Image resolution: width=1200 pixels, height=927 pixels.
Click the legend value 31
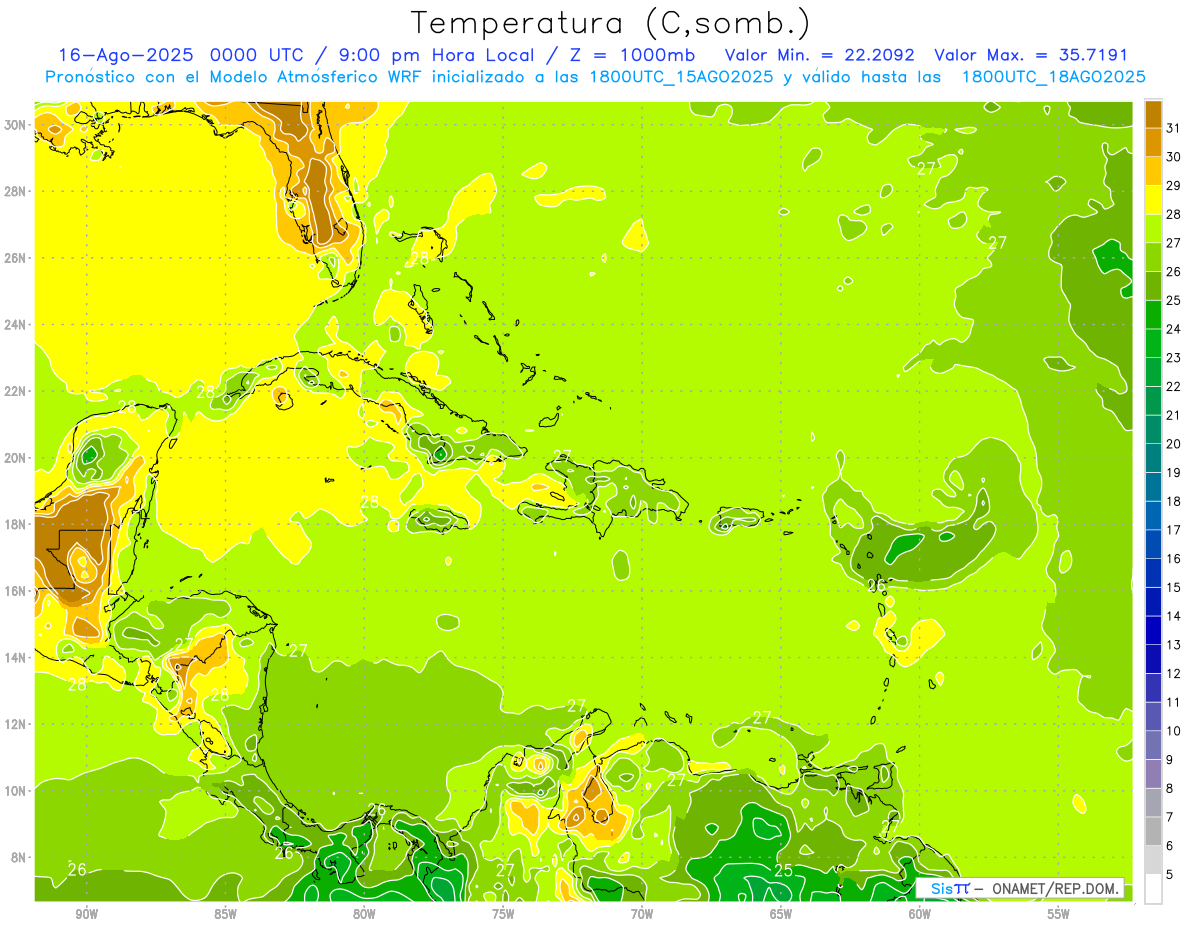pos(1173,128)
